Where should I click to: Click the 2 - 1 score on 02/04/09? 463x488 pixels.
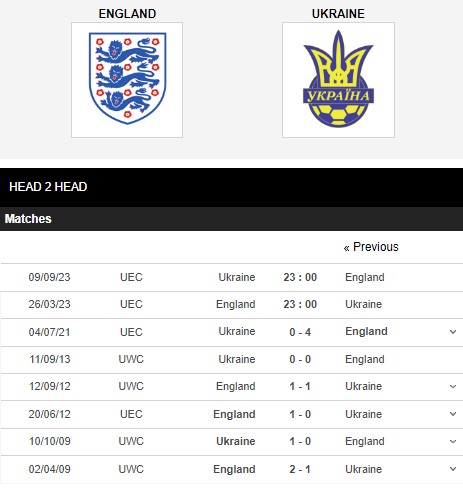(300, 469)
